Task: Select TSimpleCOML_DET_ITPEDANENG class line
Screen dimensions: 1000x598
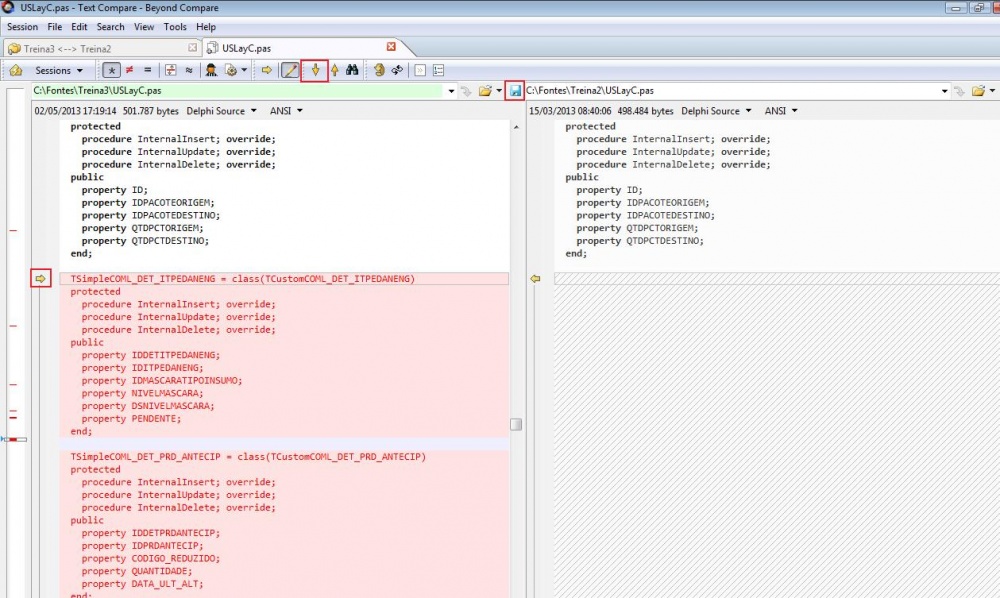Action: (x=284, y=279)
